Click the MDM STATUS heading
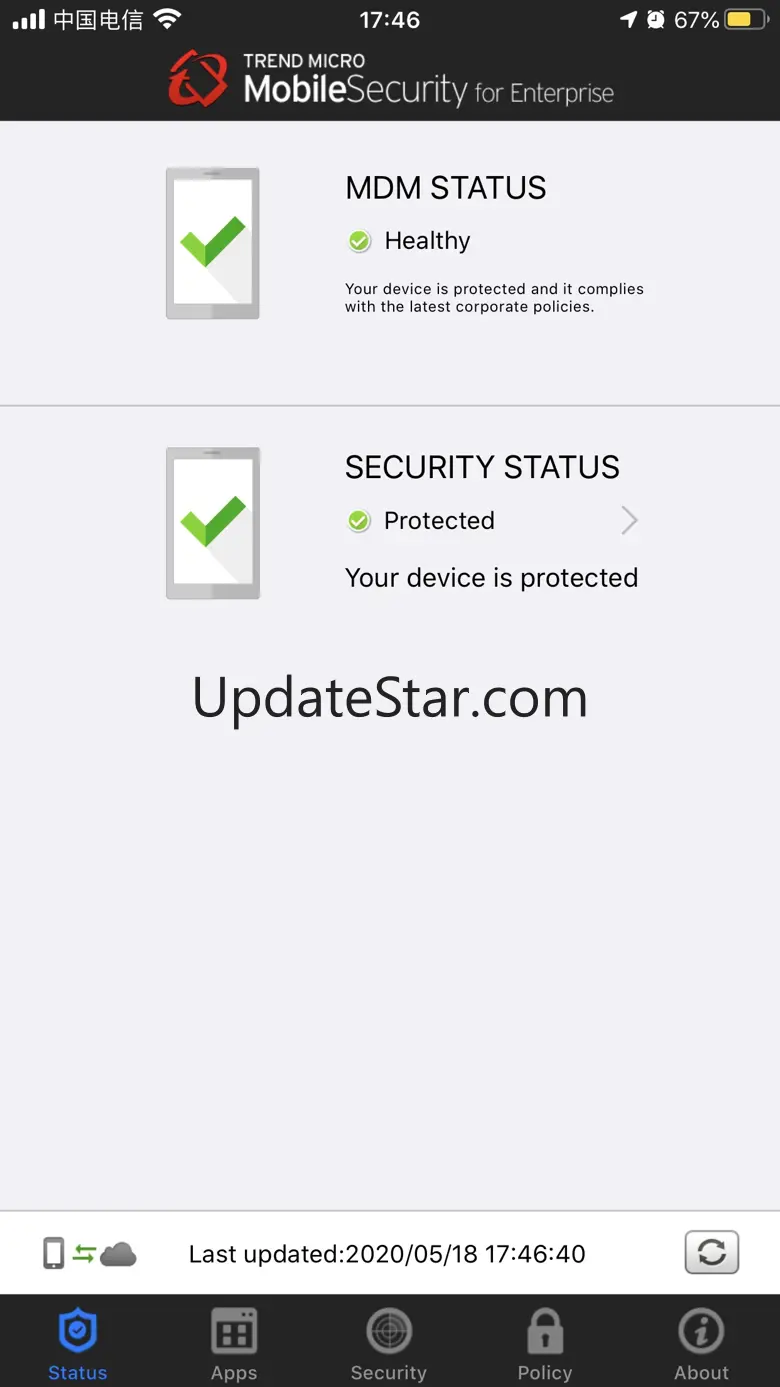 [446, 188]
